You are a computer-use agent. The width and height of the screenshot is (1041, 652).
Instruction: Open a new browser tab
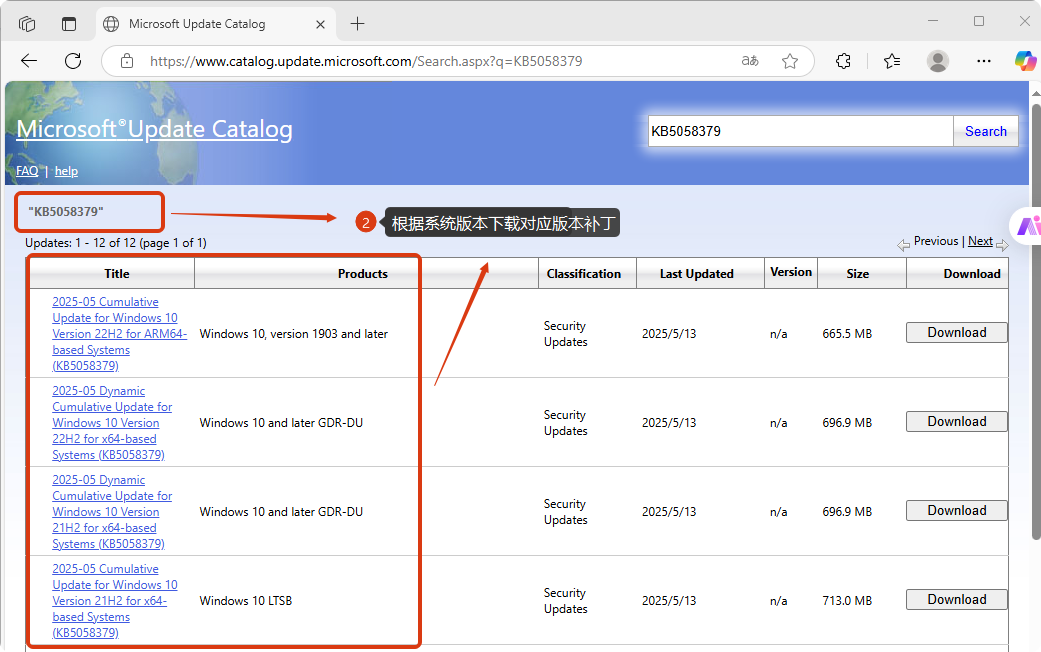357,24
